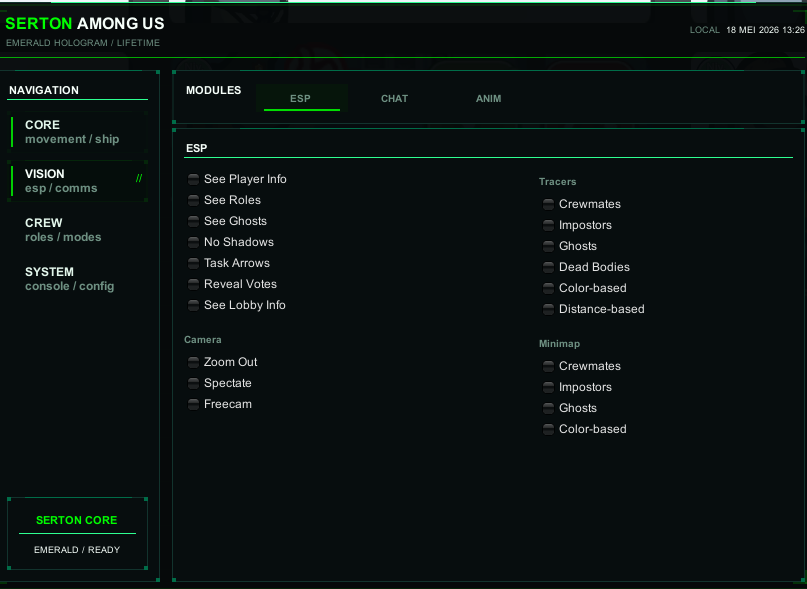Enable Ghosts on Minimap

(x=549, y=409)
